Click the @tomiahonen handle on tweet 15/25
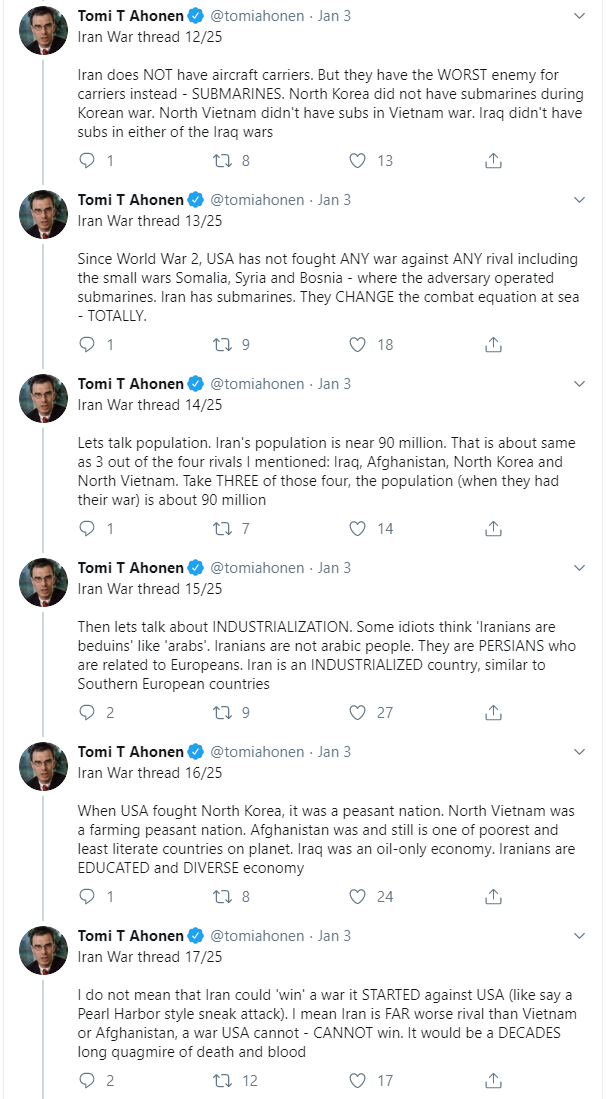This screenshot has width=606, height=1099. pos(257,568)
